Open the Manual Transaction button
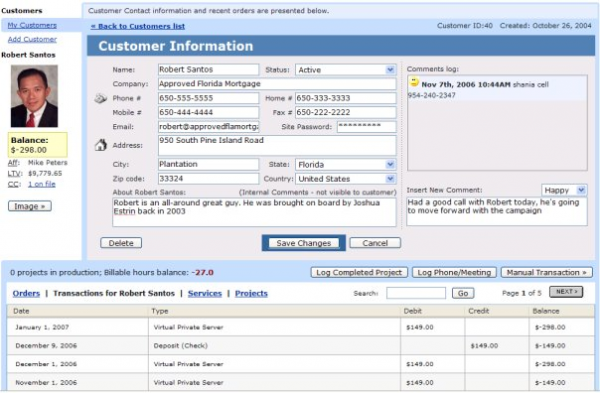The width and height of the screenshot is (600, 393). (x=546, y=272)
